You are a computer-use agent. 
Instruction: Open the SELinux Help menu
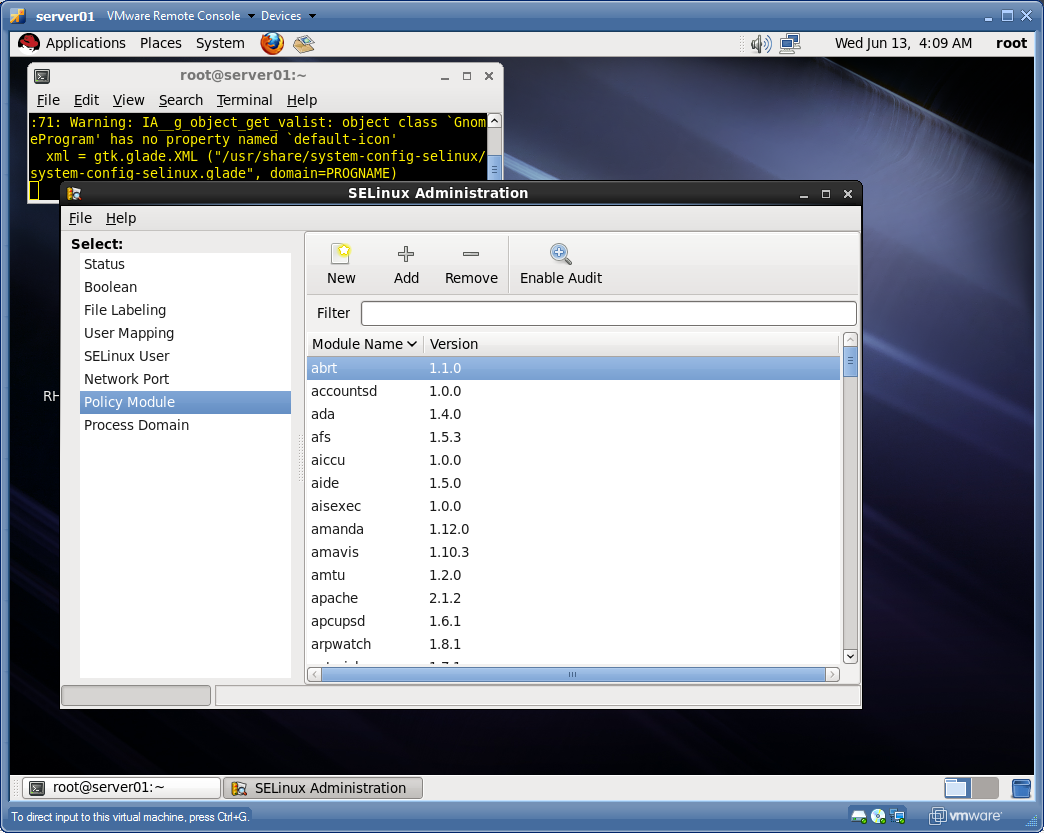coord(121,218)
